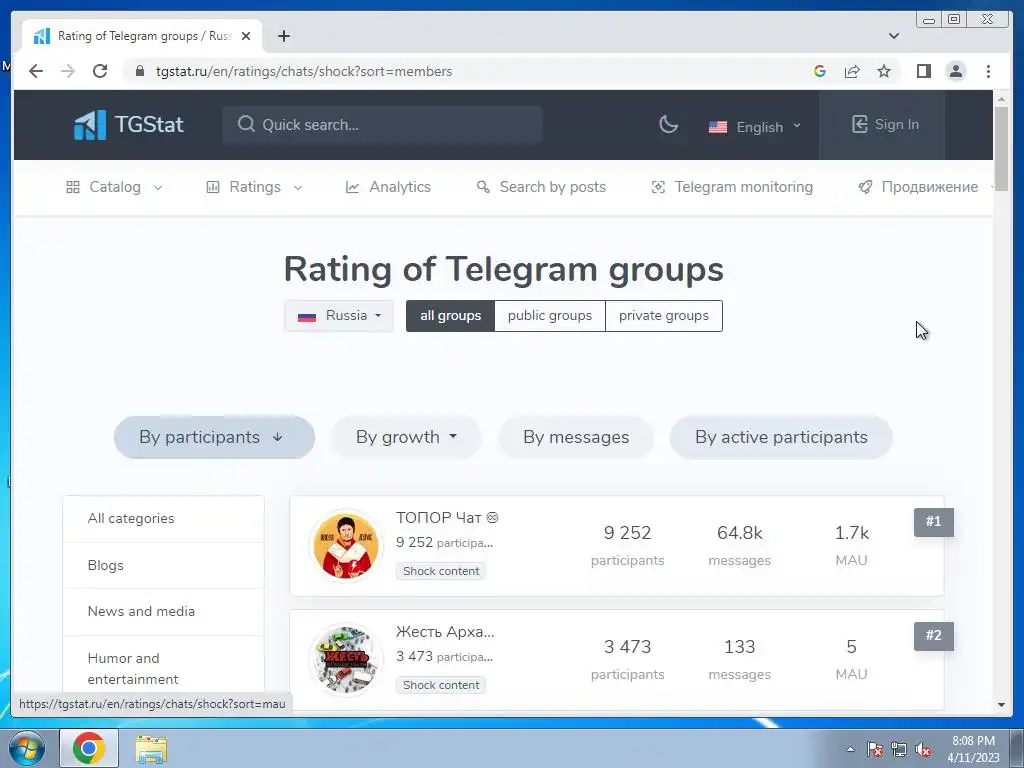The height and width of the screenshot is (768, 1024).
Task: Click the muted volume tray icon
Action: pyautogui.click(x=923, y=749)
